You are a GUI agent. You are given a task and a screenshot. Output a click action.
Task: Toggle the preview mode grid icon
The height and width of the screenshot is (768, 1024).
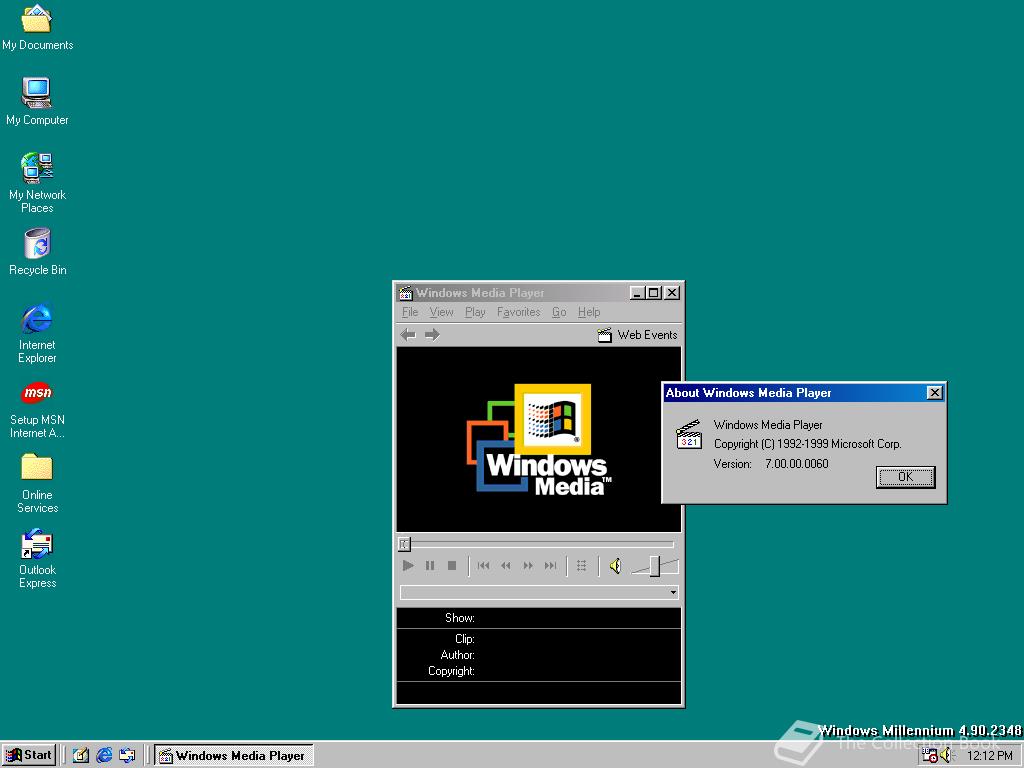click(581, 565)
